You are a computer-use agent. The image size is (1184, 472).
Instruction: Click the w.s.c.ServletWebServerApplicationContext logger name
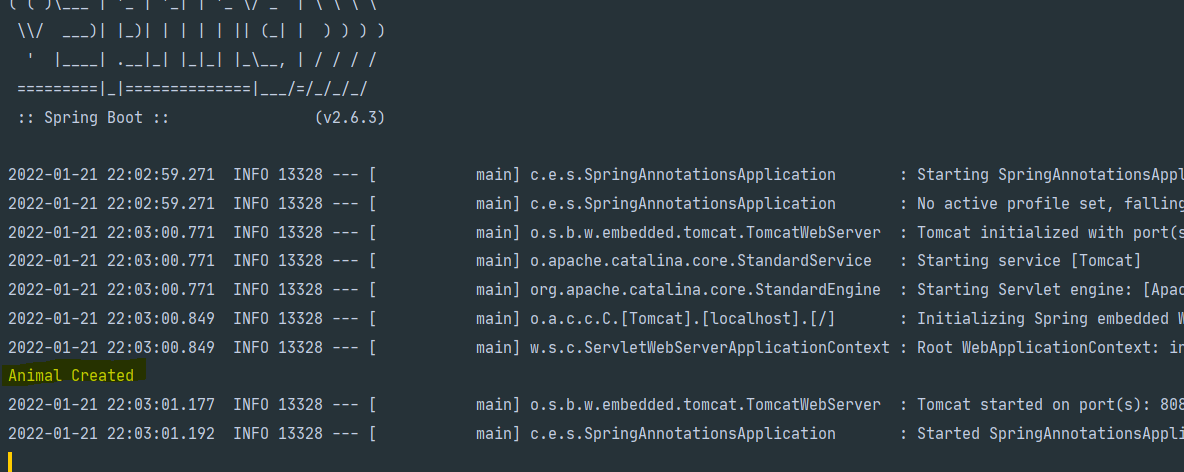(708, 348)
